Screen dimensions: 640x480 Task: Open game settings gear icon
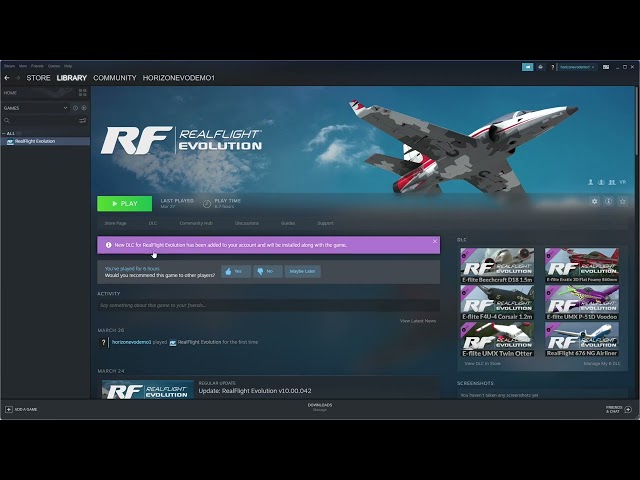point(595,201)
